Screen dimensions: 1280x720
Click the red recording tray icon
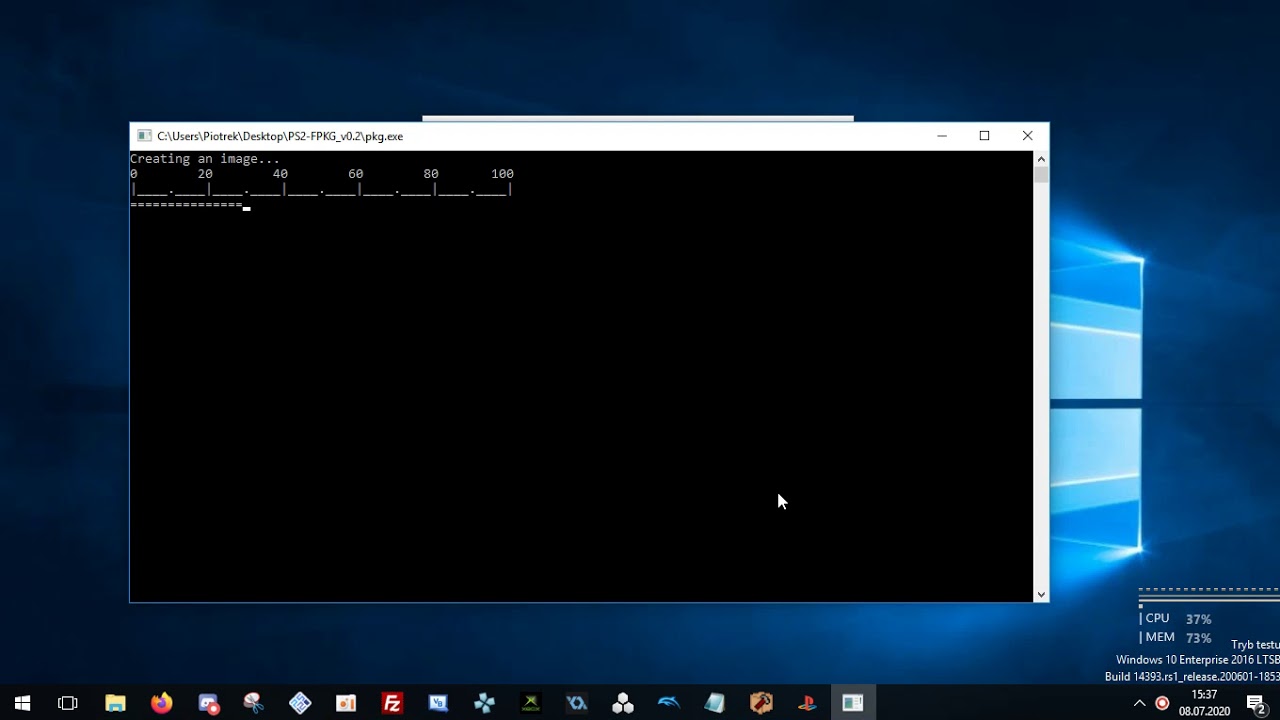[1162, 703]
